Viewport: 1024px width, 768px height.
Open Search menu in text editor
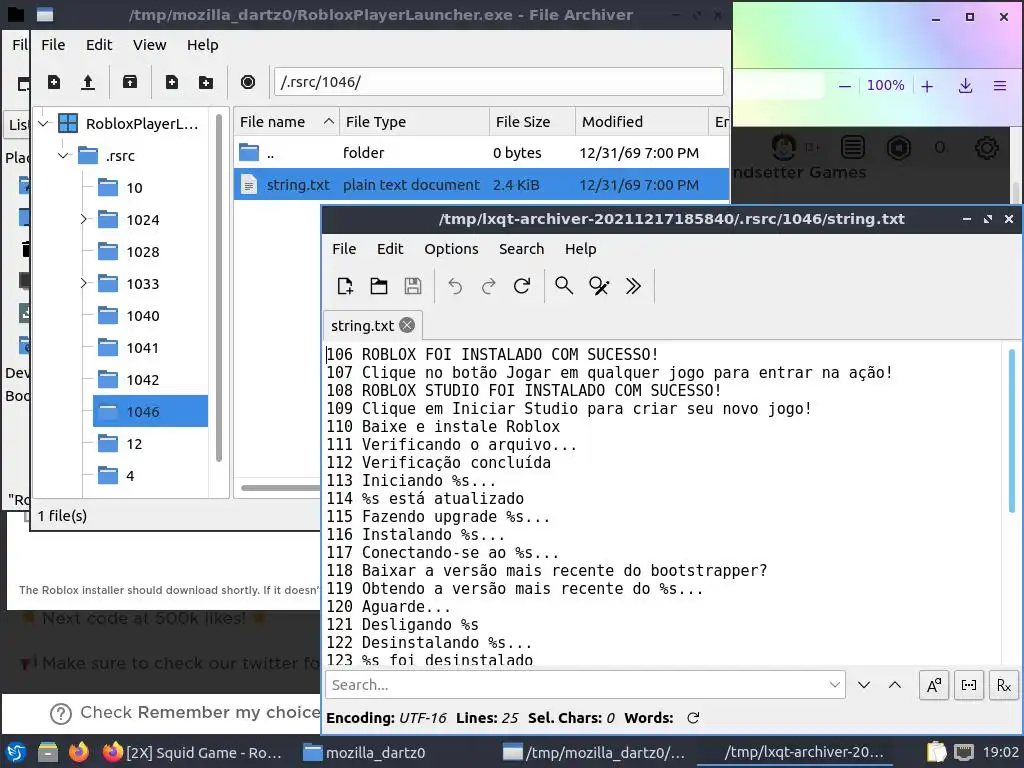521,249
